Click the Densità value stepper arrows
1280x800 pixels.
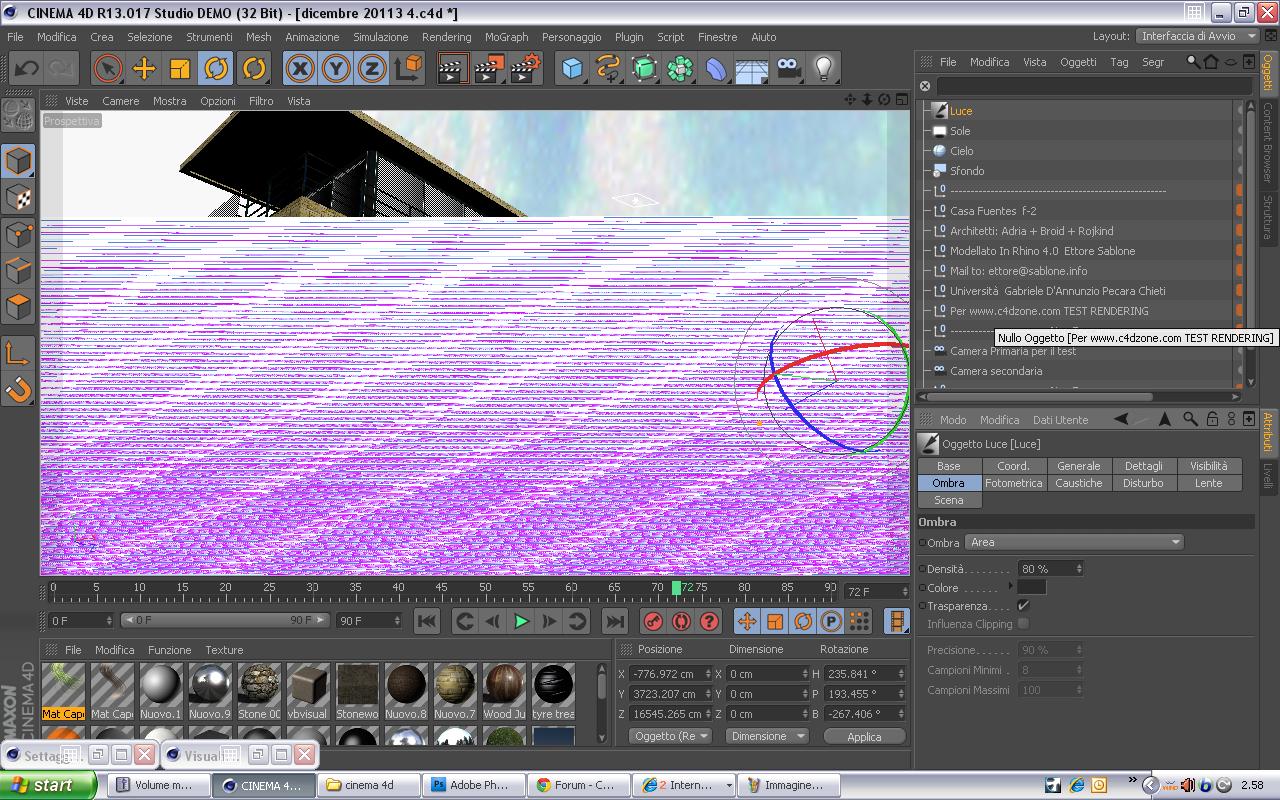point(1078,568)
